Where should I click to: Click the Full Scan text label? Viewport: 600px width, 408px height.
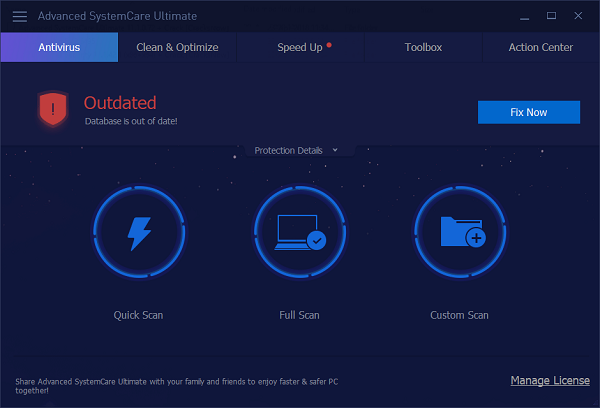(x=299, y=315)
